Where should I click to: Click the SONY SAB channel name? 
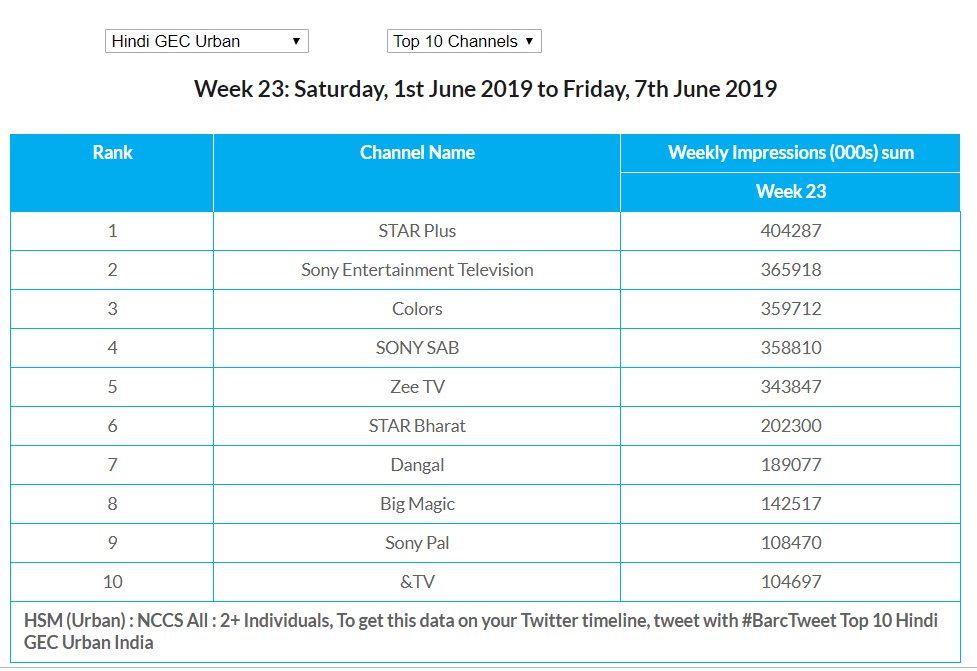pyautogui.click(x=417, y=348)
